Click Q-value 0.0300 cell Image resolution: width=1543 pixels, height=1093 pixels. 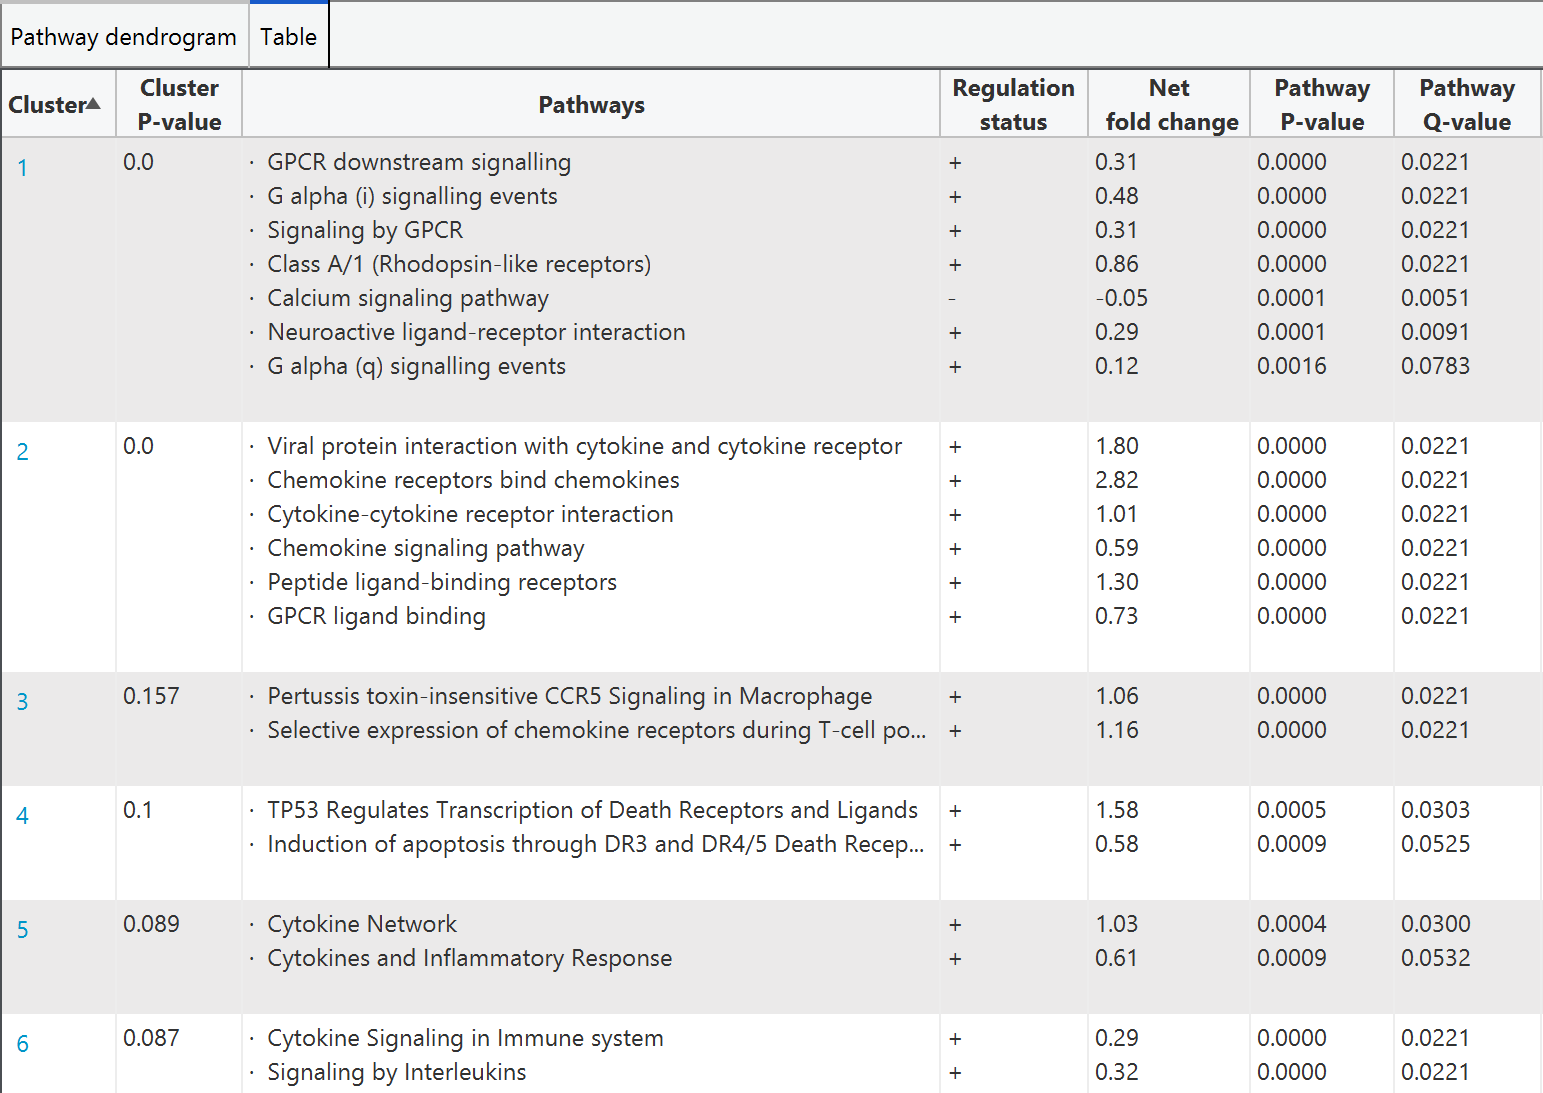tap(1435, 924)
